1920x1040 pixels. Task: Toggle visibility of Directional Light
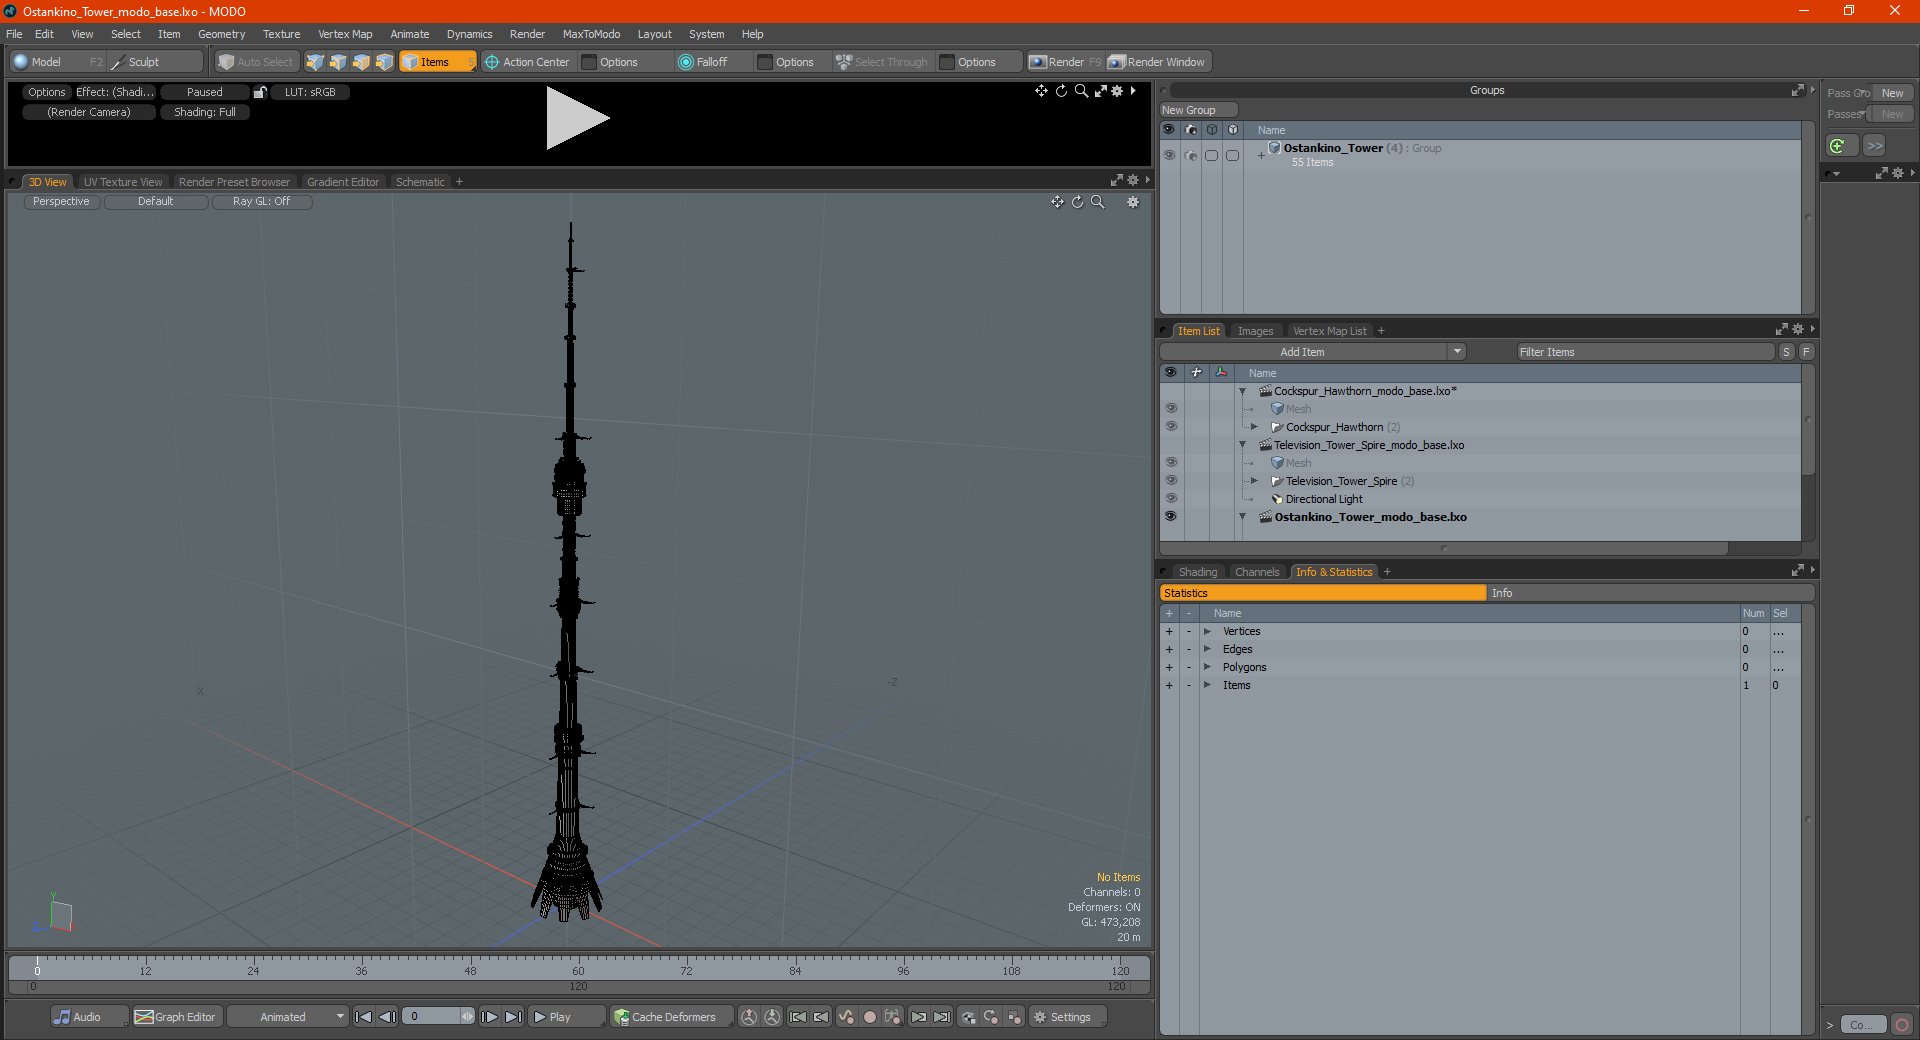pos(1170,499)
